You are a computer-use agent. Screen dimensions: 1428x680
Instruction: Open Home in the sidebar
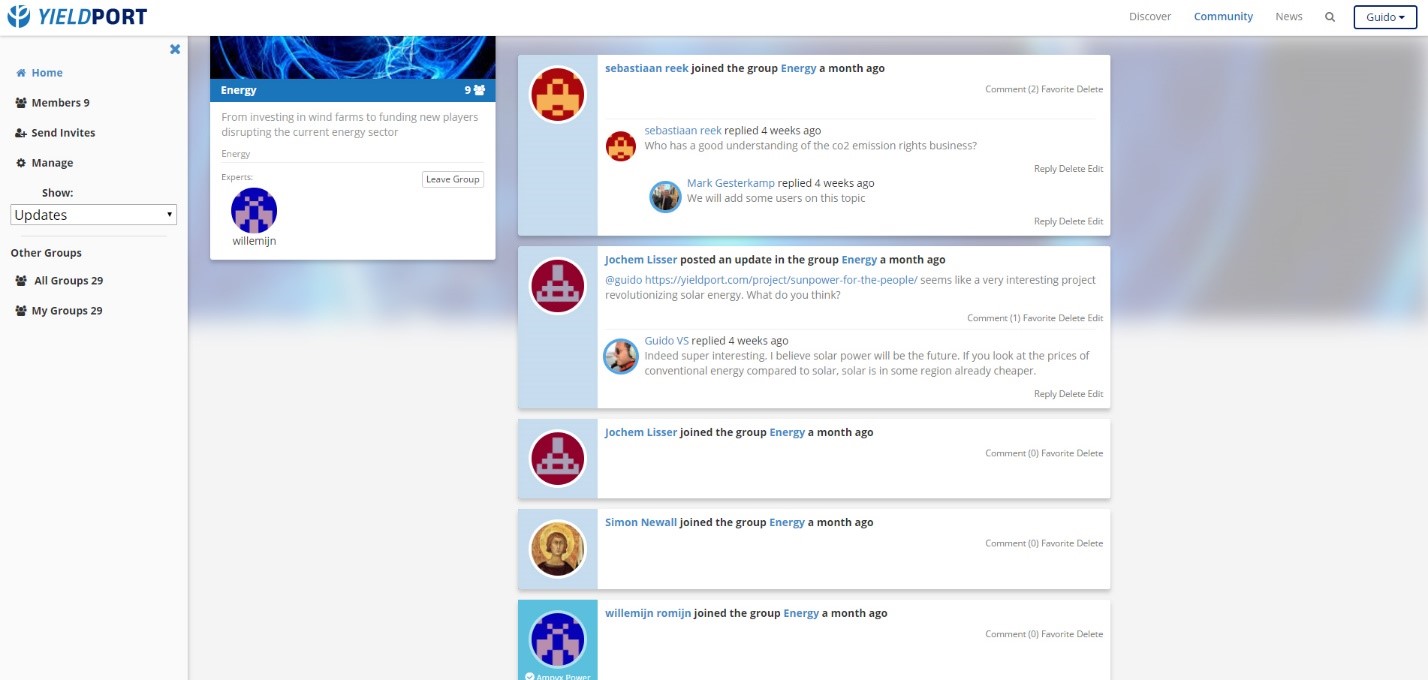[46, 73]
